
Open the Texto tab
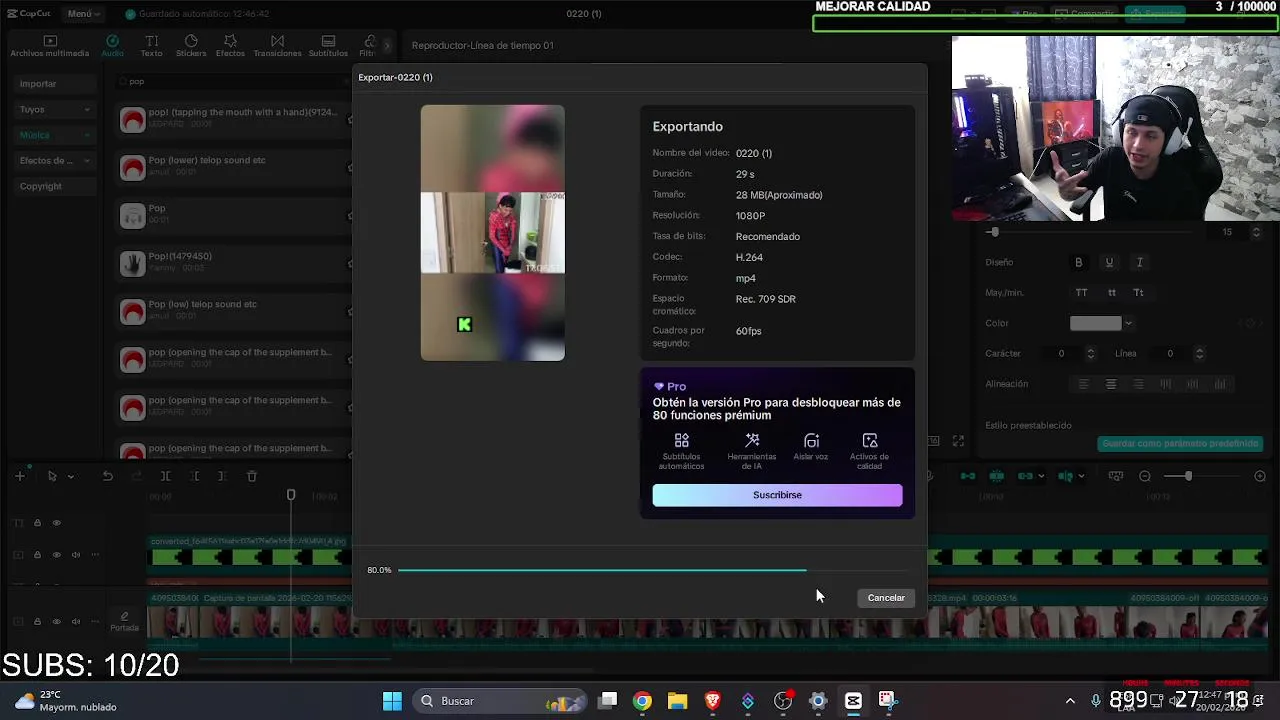tap(151, 46)
